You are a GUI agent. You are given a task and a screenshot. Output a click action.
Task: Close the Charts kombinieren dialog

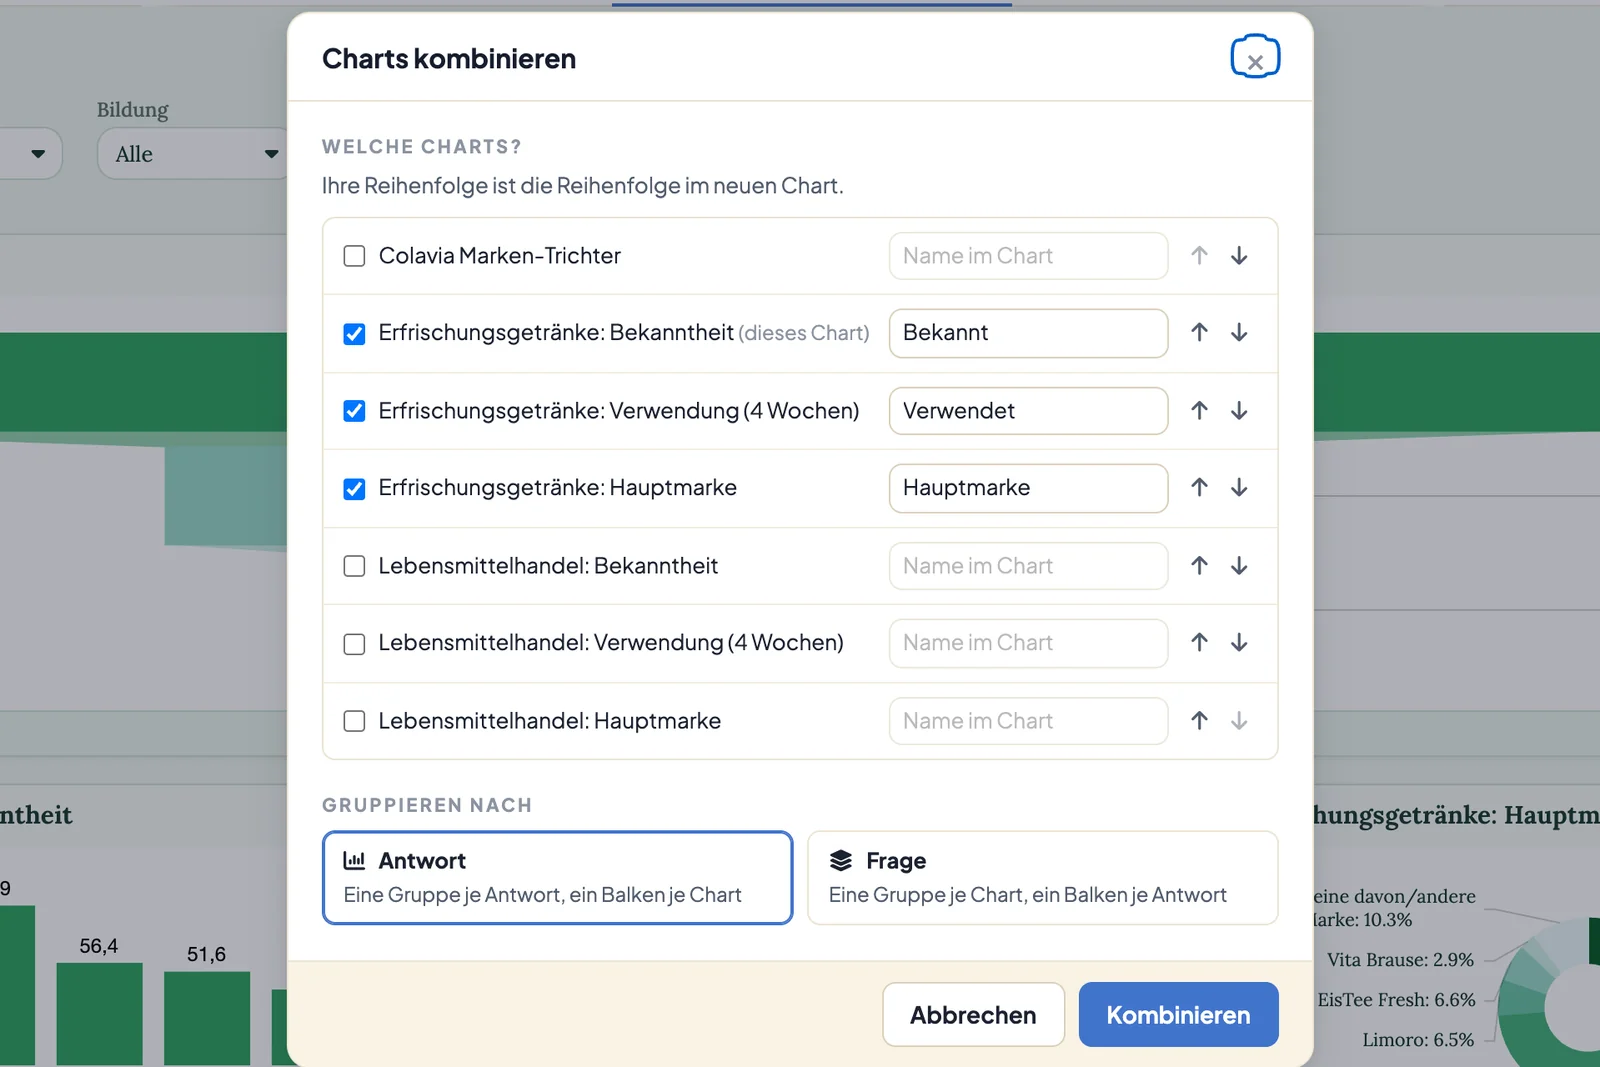(x=1255, y=57)
